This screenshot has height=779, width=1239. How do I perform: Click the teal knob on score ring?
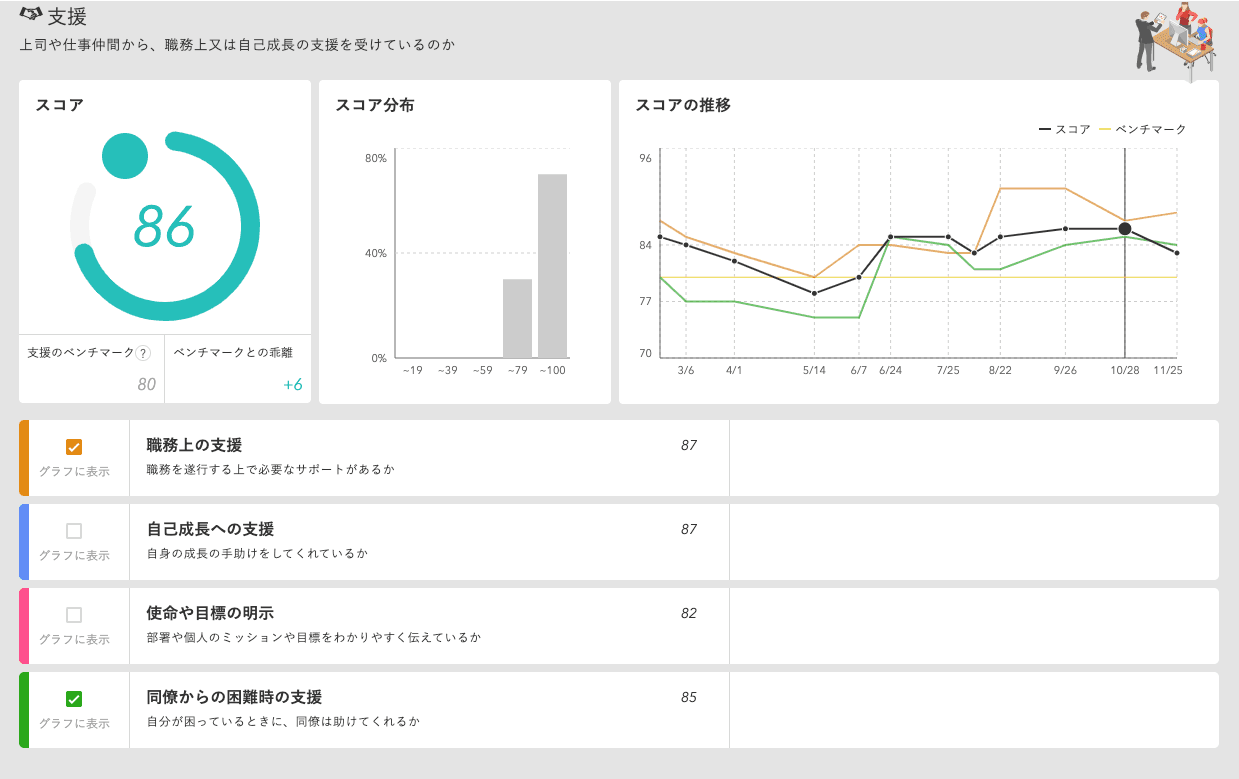125,156
